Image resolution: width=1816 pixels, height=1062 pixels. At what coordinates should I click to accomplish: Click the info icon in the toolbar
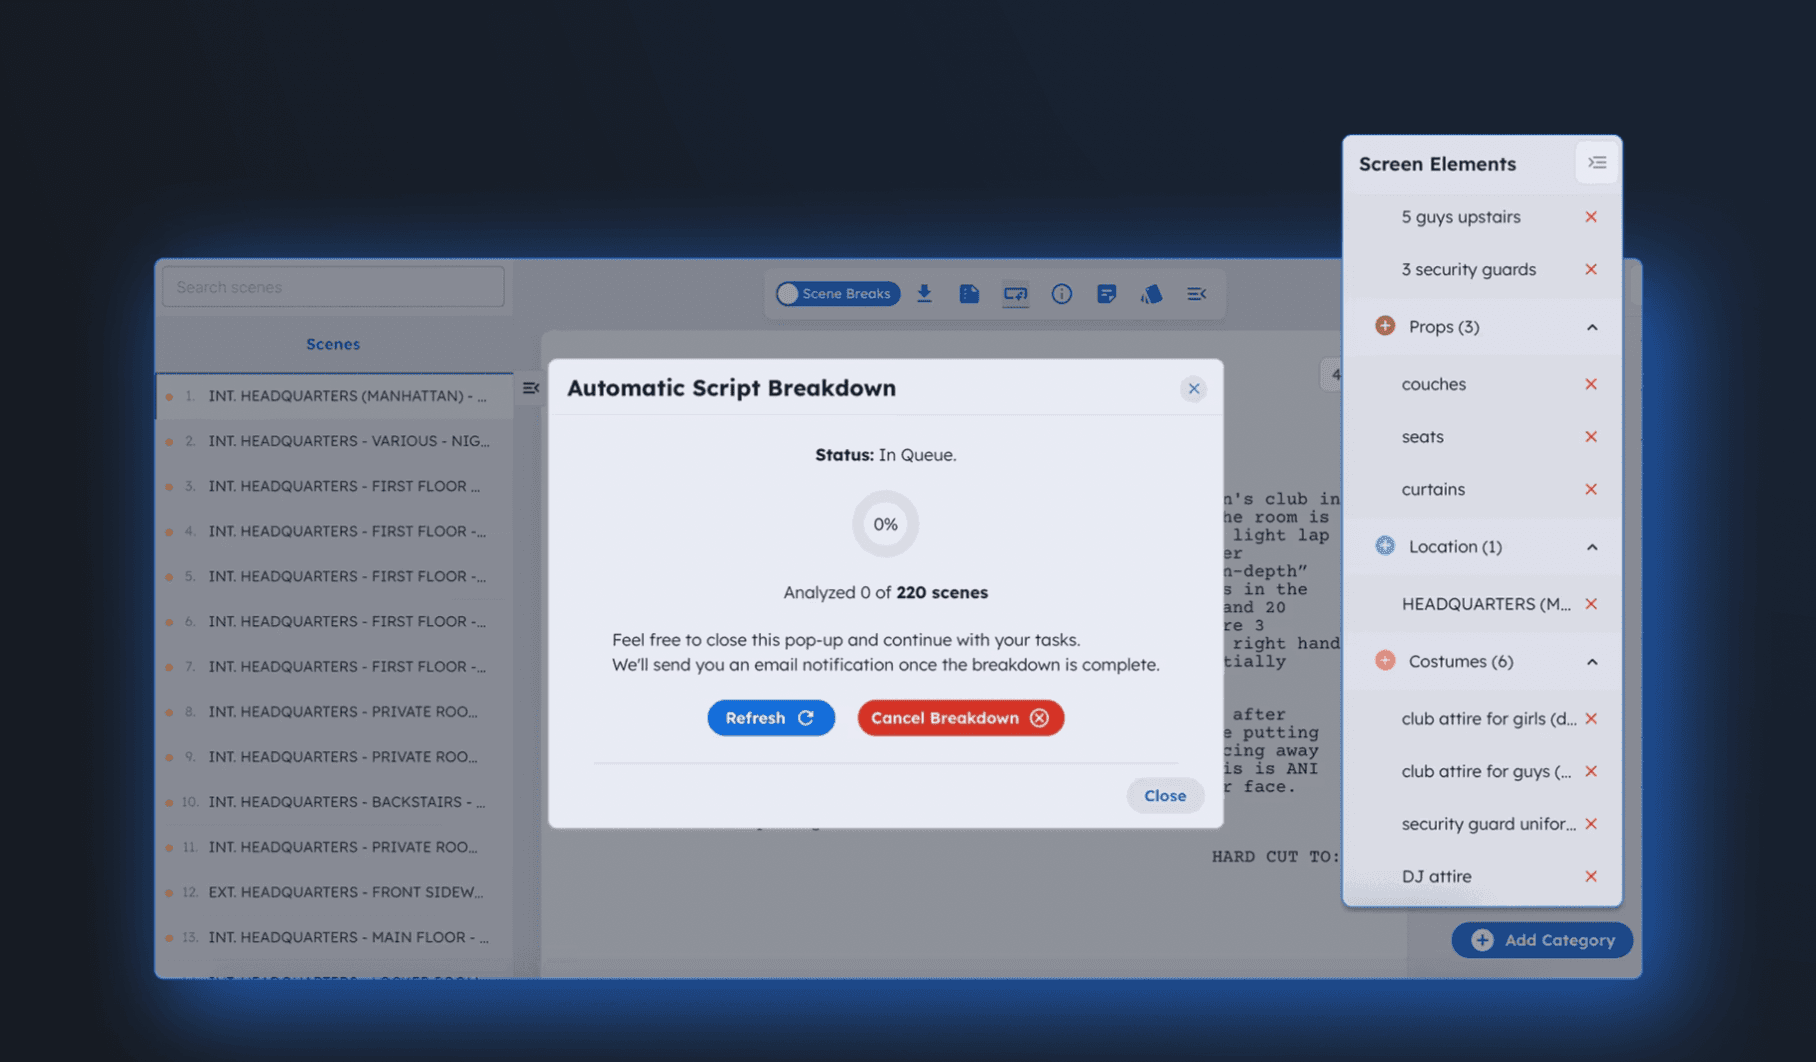1061,293
